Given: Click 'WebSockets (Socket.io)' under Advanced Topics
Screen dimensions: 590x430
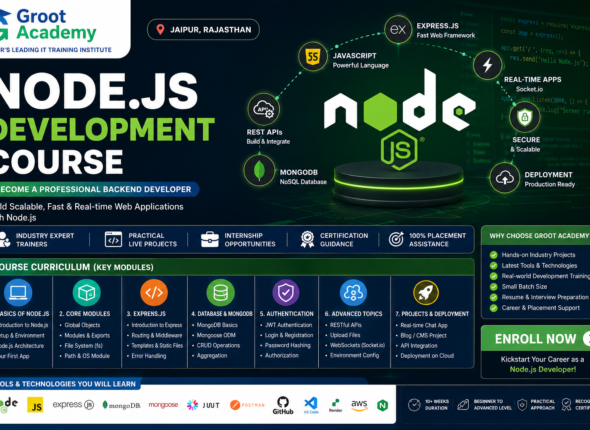Looking at the screenshot, I should click(357, 345).
